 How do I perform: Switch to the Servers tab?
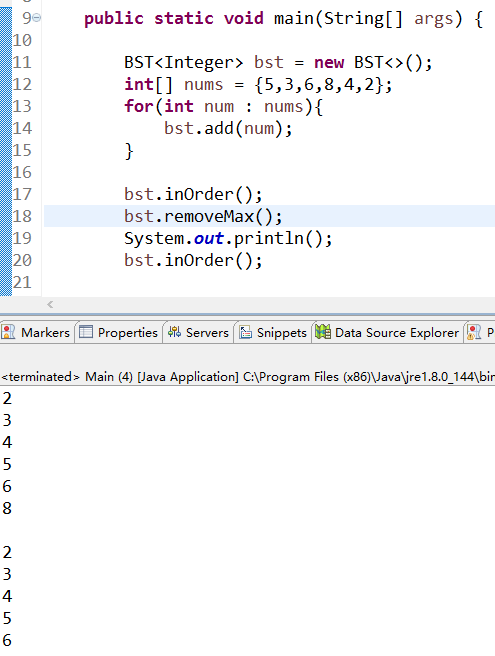pos(198,333)
